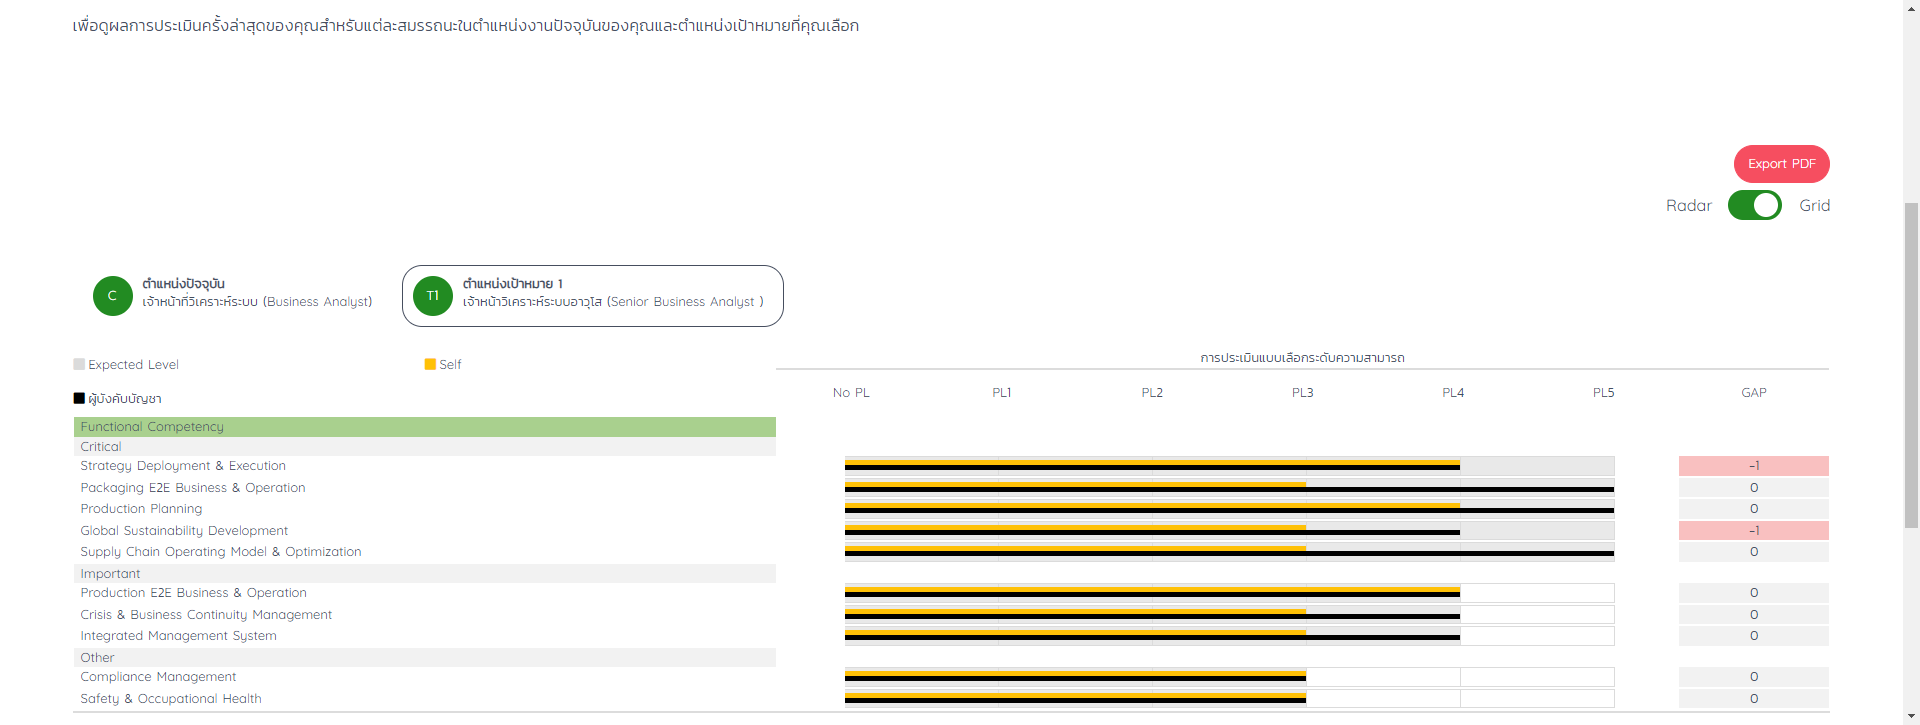Image resolution: width=1920 pixels, height=725 pixels.
Task: Click the black supervisor legend swatch
Action: tap(79, 398)
